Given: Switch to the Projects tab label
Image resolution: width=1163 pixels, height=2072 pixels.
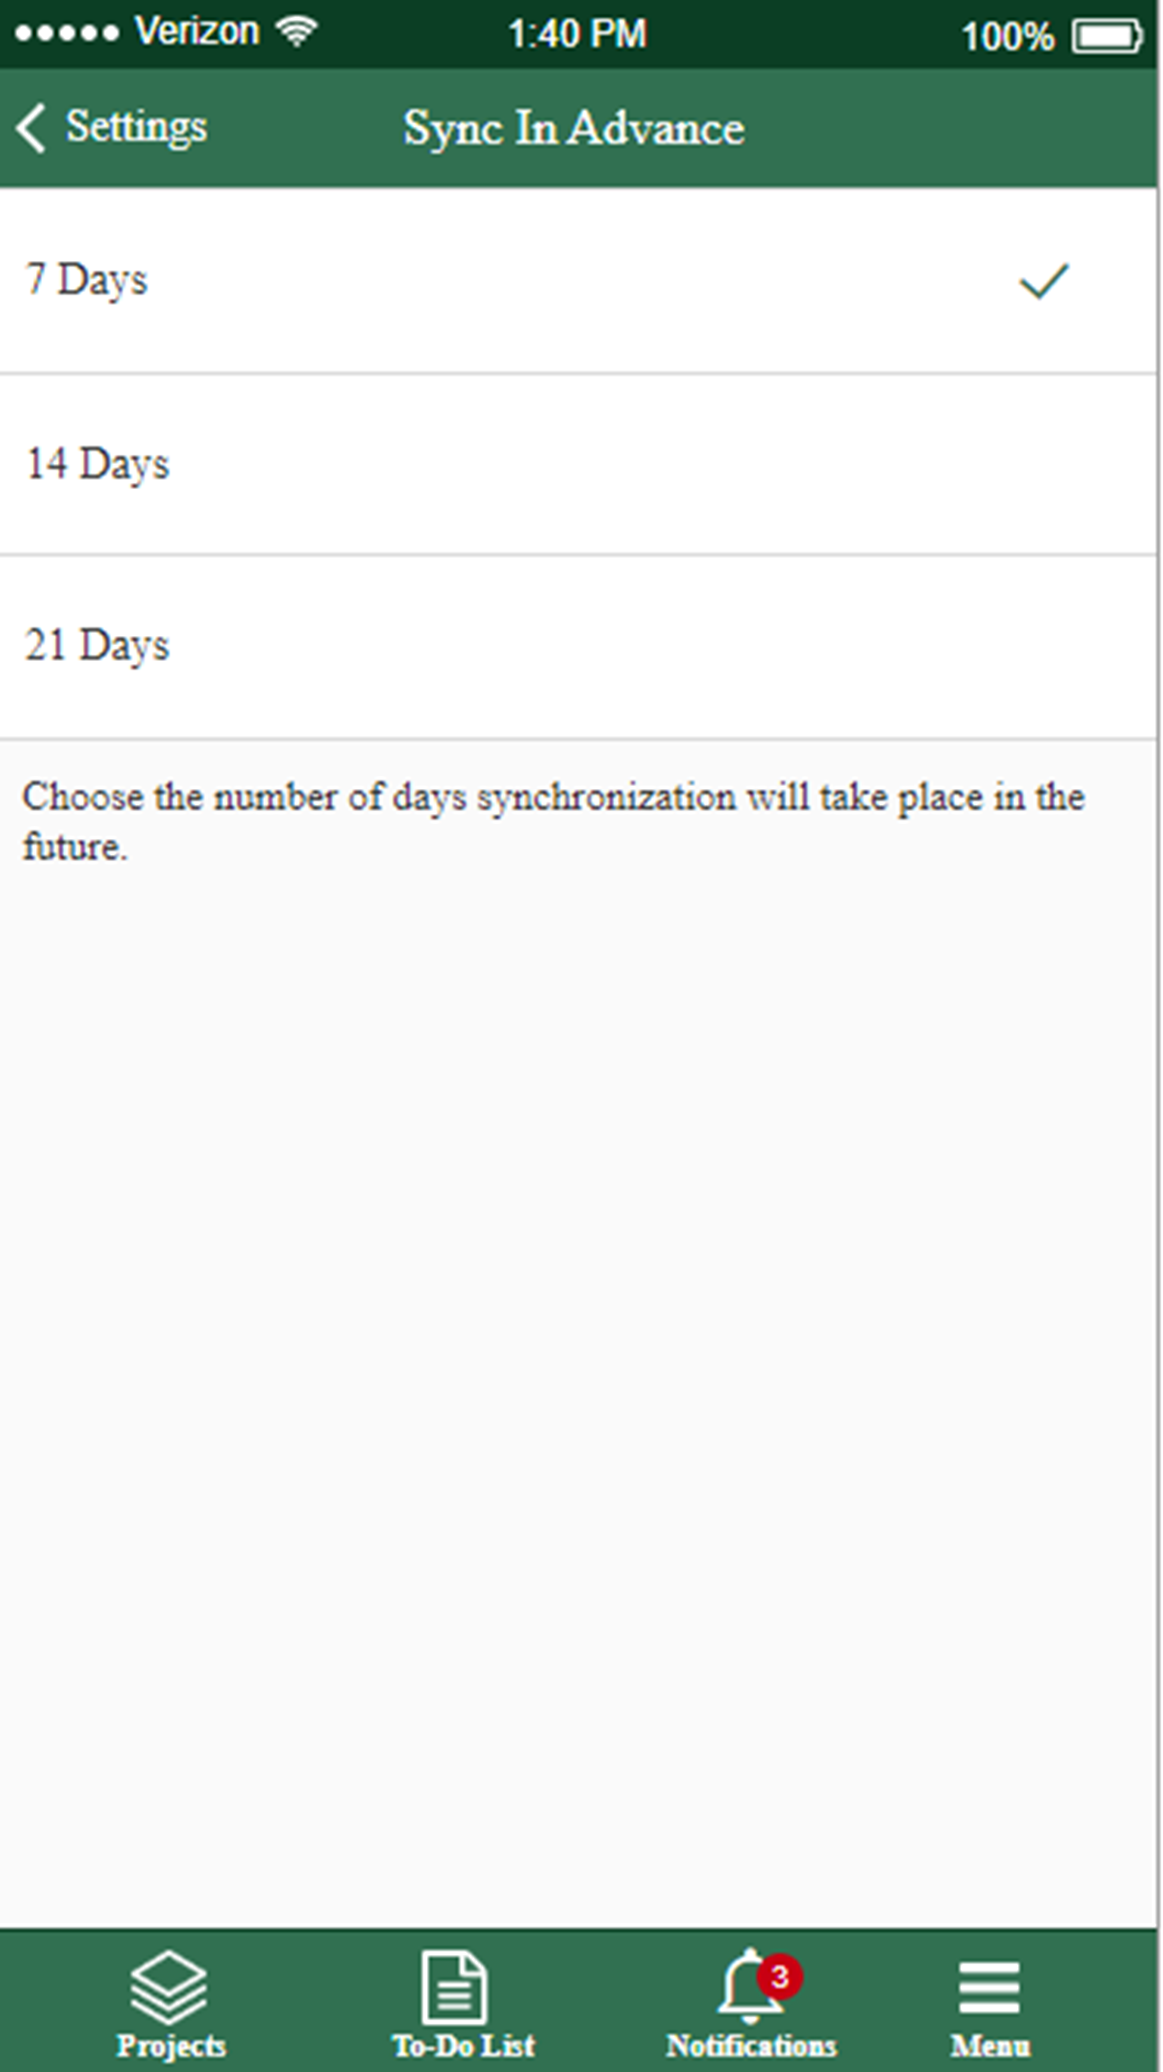Looking at the screenshot, I should (171, 2046).
